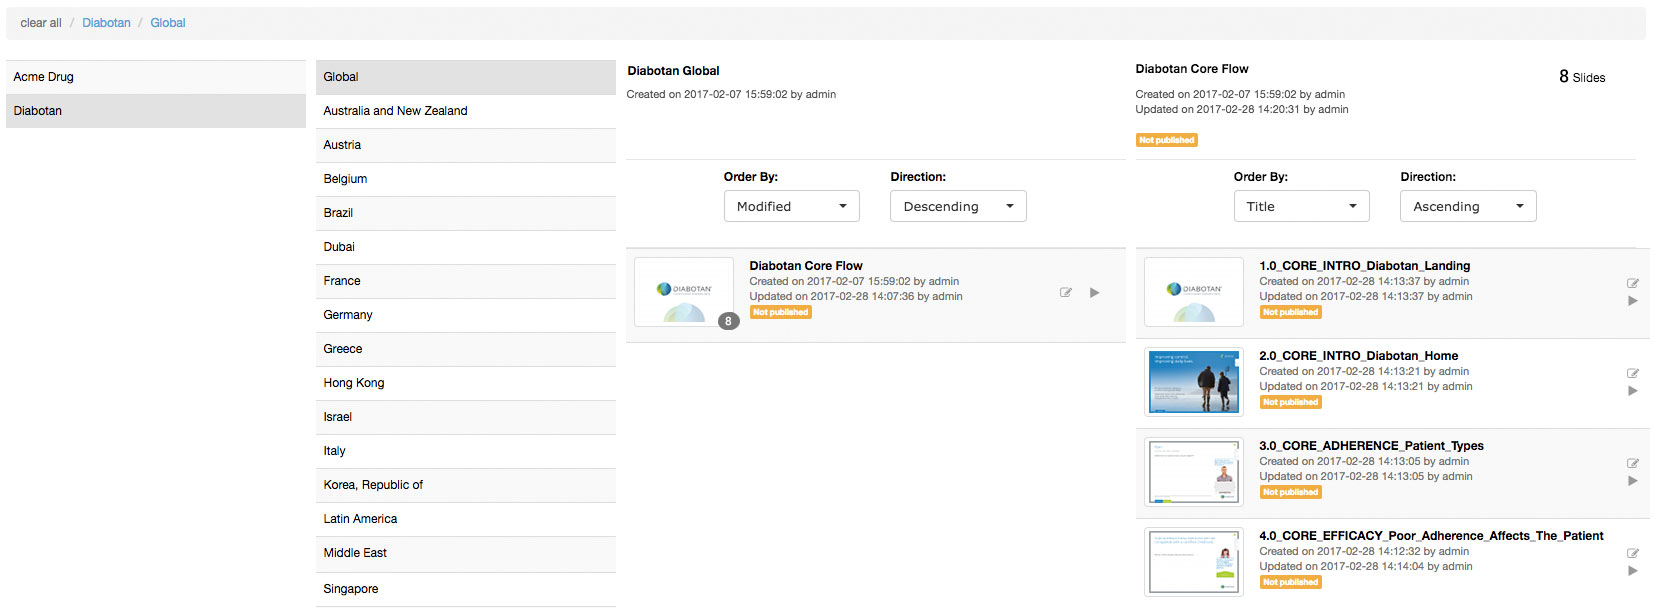Click the Diabotan Core Flow presentation title
1653x608 pixels.
(x=806, y=266)
